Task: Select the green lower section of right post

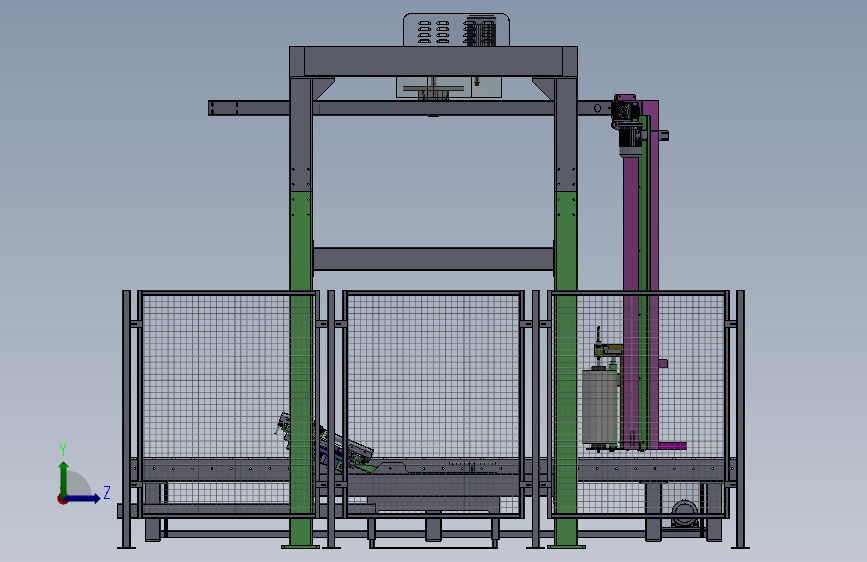Action: pyautogui.click(x=566, y=369)
